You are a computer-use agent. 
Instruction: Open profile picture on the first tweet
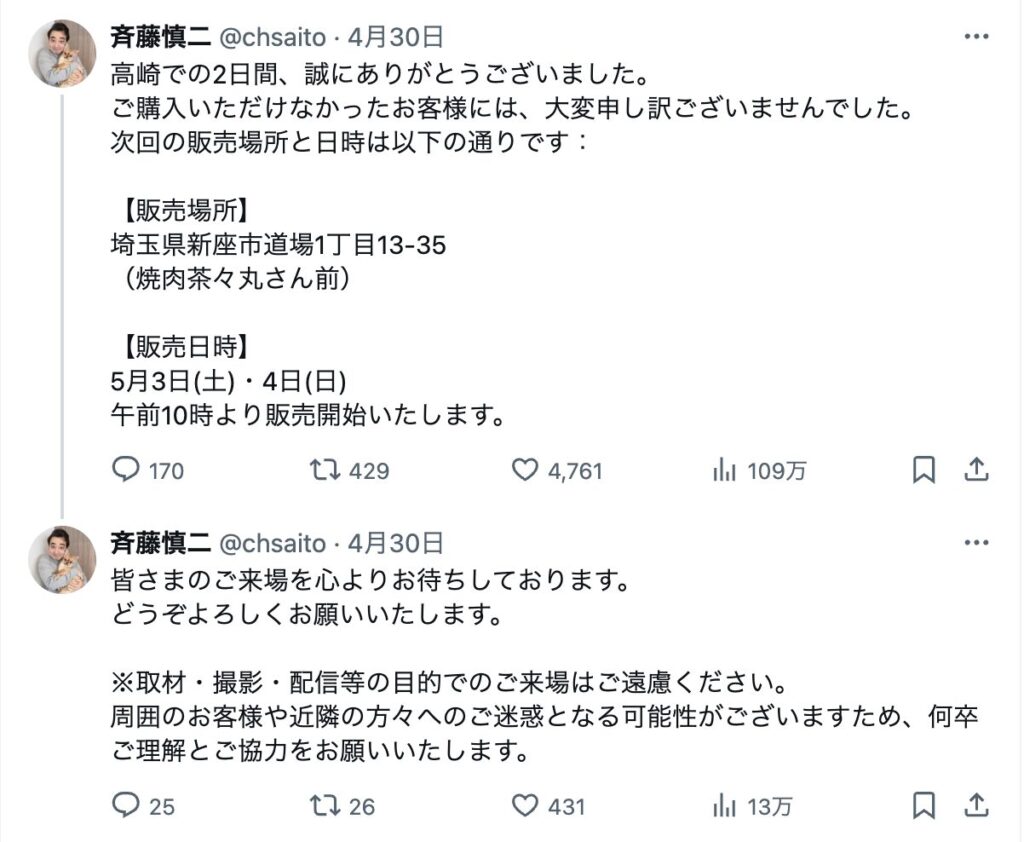coord(62,53)
